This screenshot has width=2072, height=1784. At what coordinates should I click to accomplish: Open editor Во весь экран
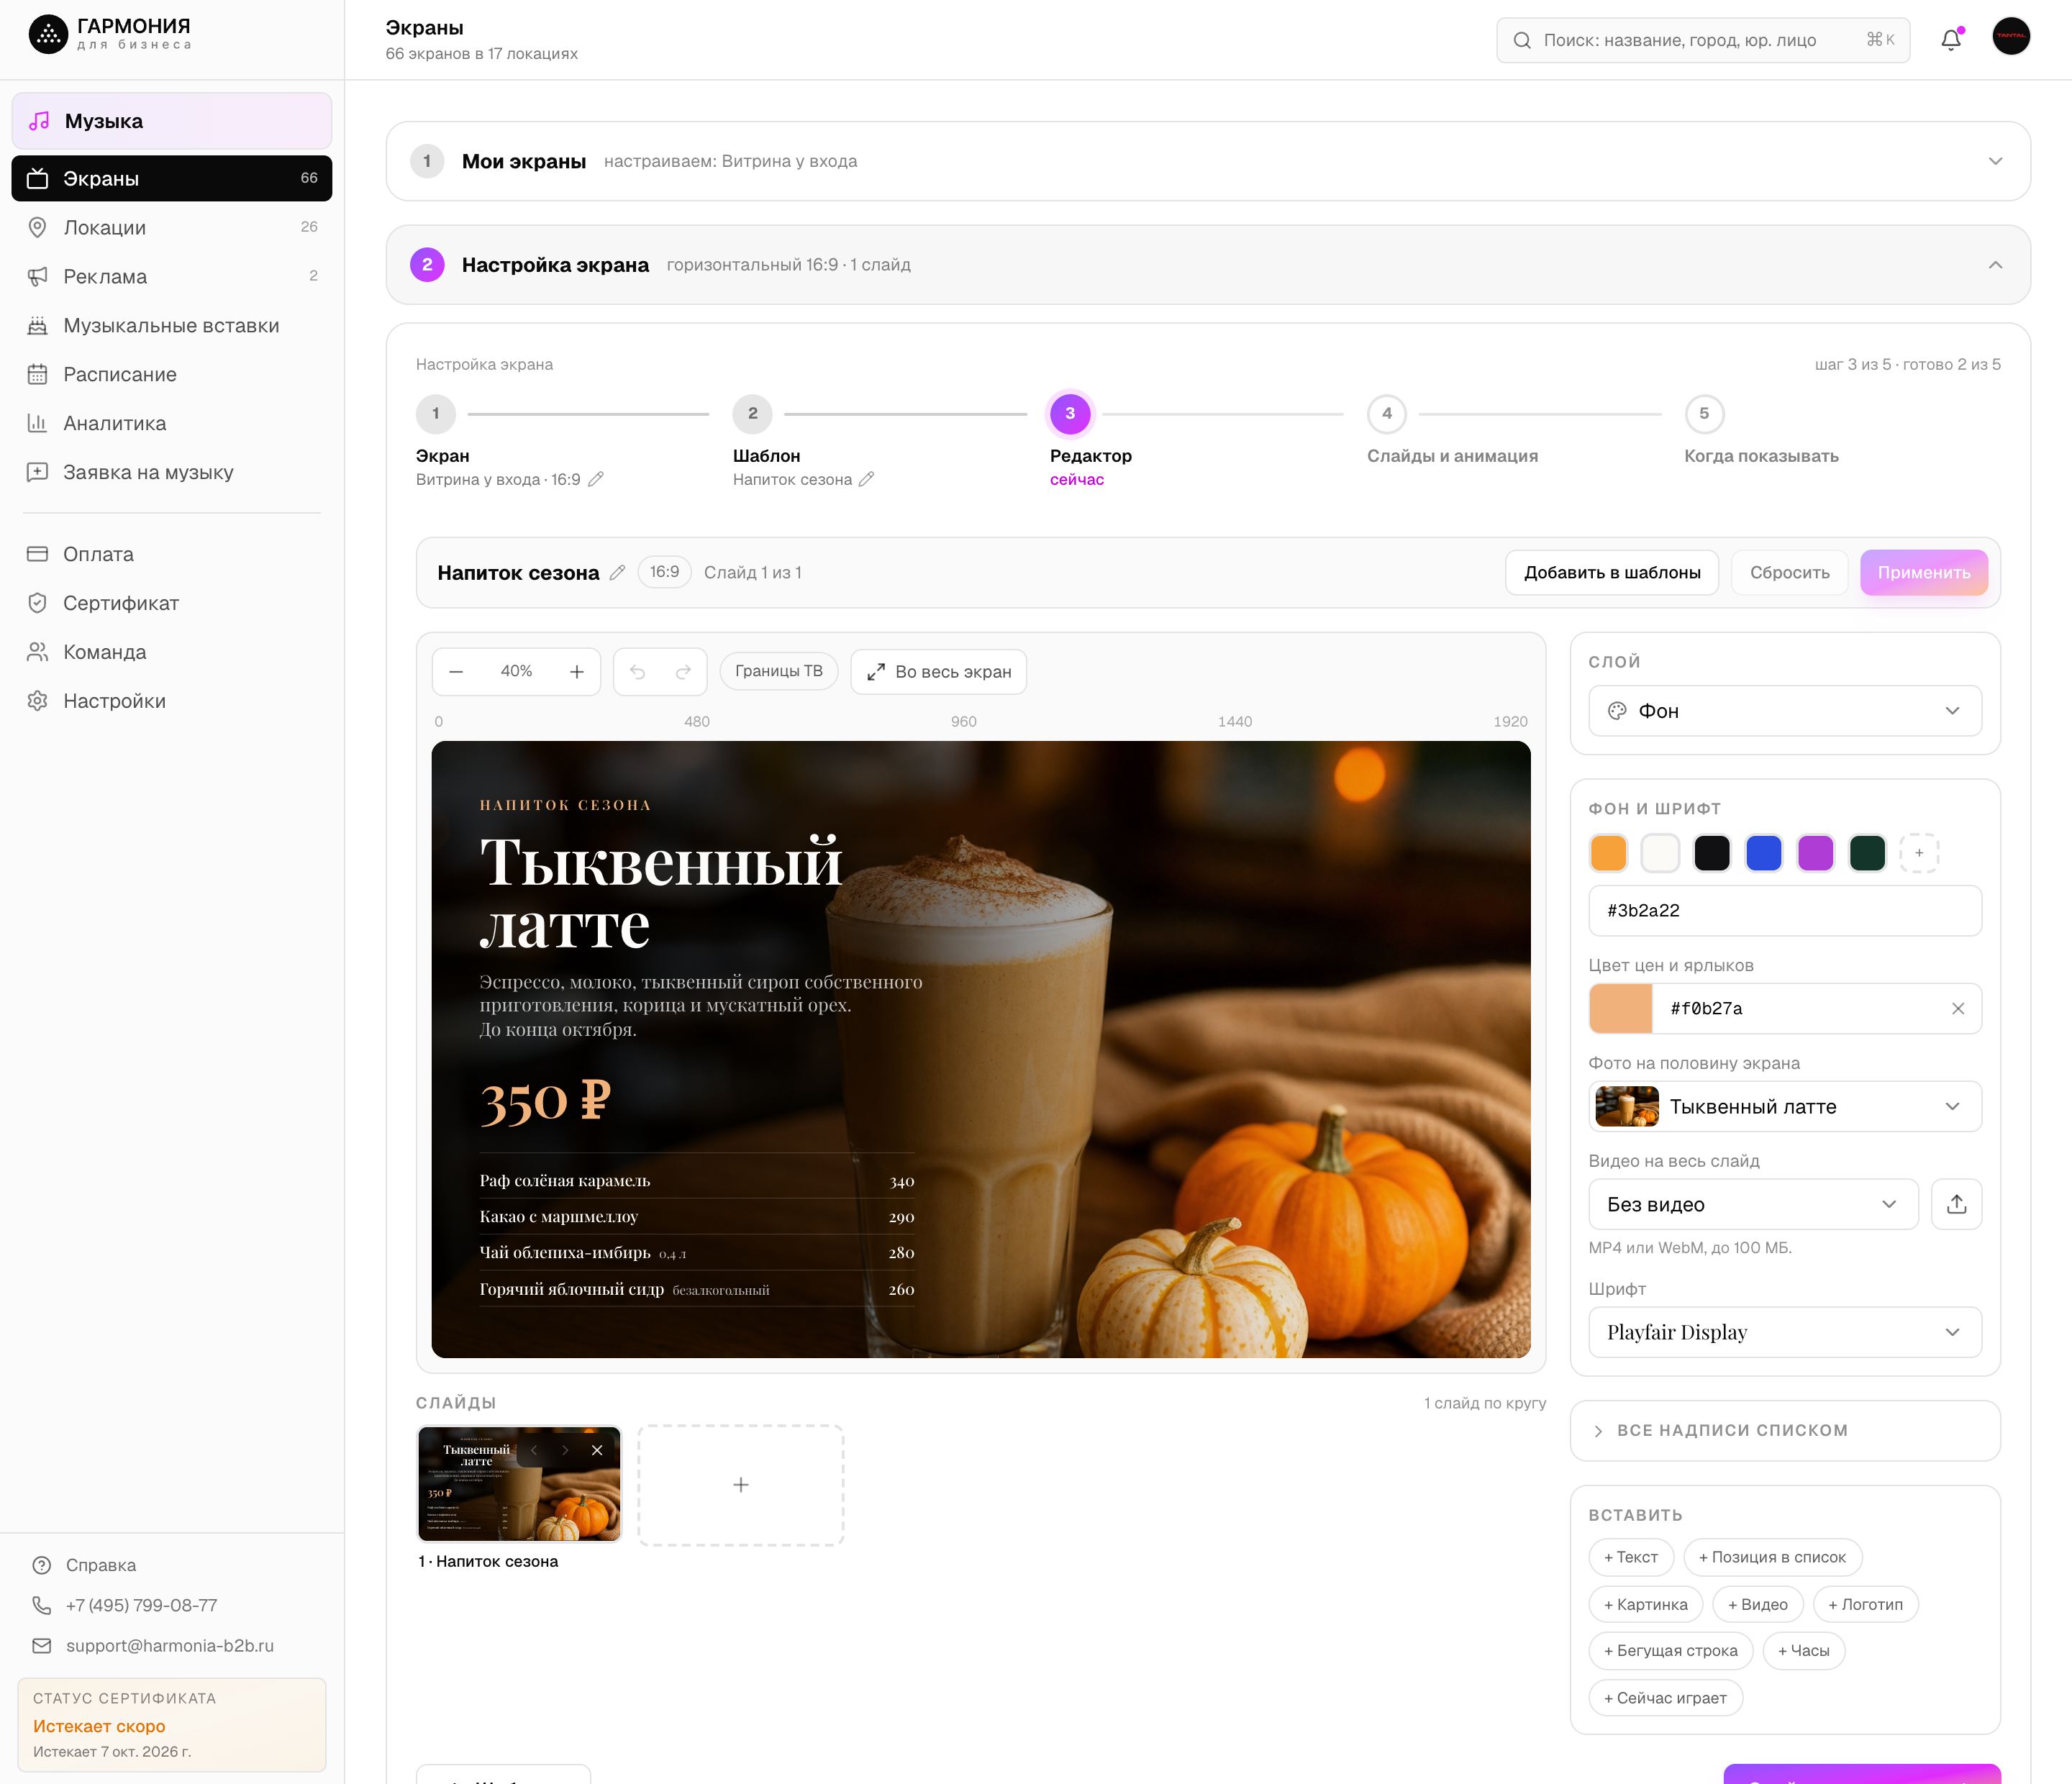pos(938,672)
